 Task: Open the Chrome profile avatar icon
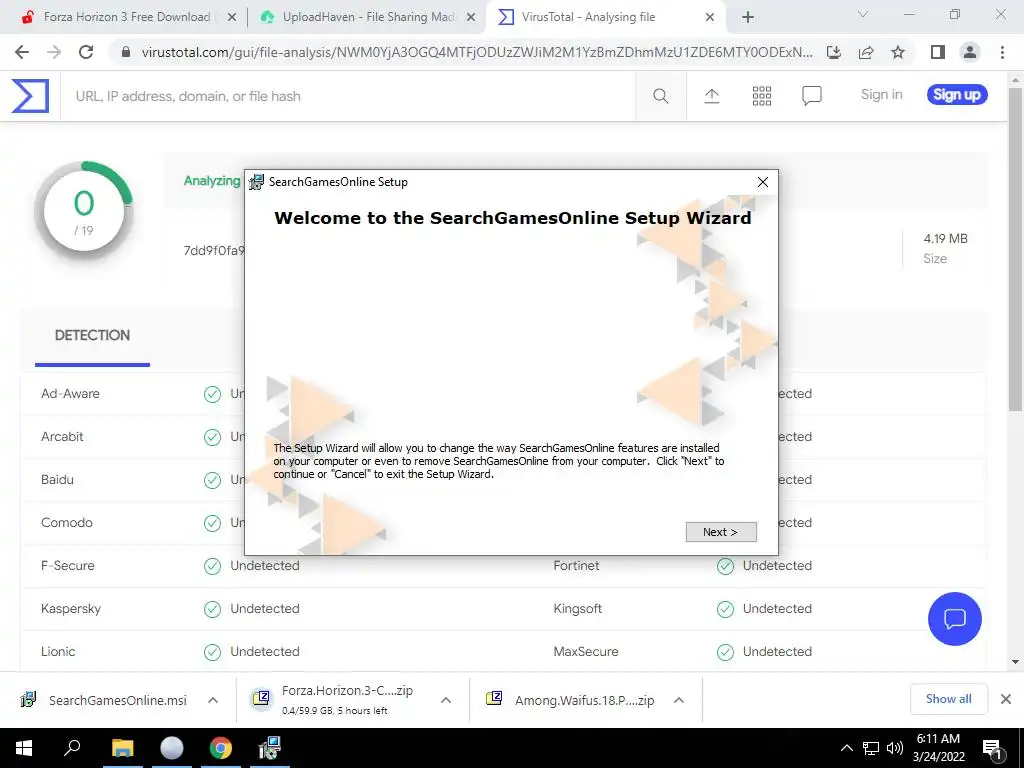[x=970, y=52]
